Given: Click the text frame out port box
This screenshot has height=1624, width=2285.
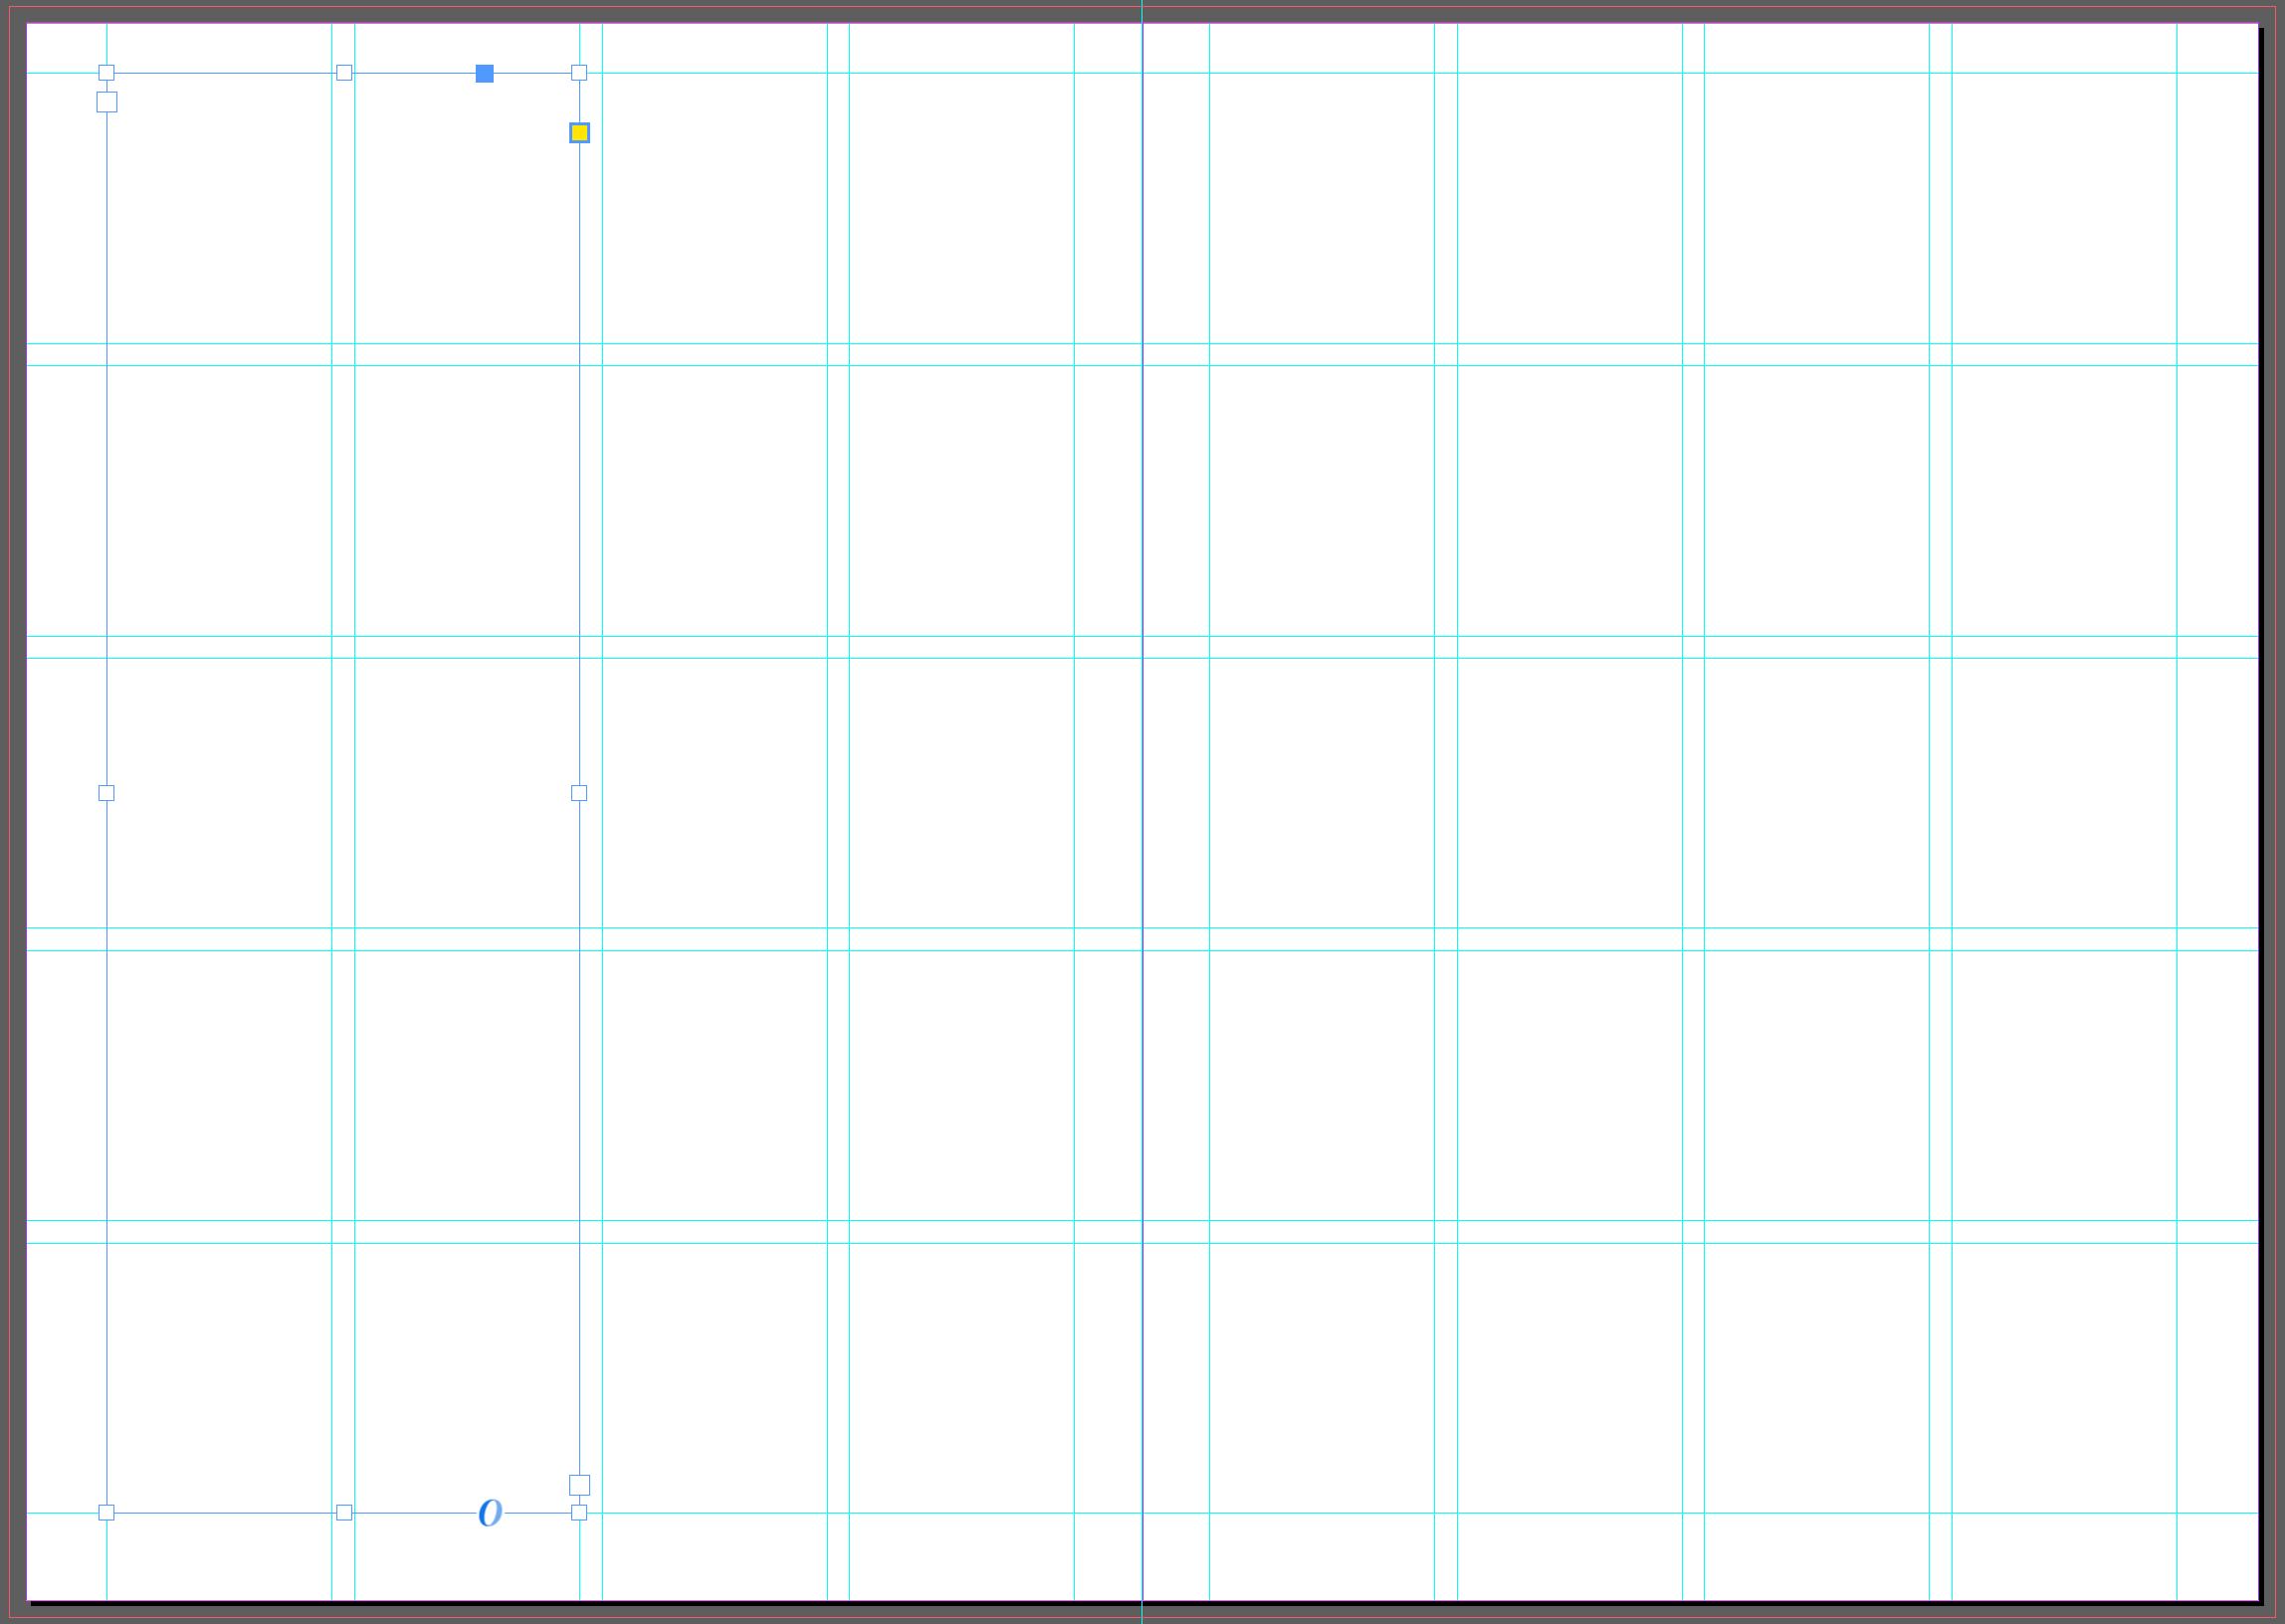Looking at the screenshot, I should click(579, 1484).
